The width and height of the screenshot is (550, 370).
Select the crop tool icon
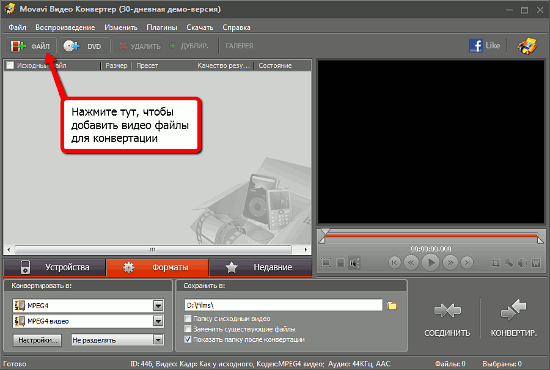pos(496,263)
